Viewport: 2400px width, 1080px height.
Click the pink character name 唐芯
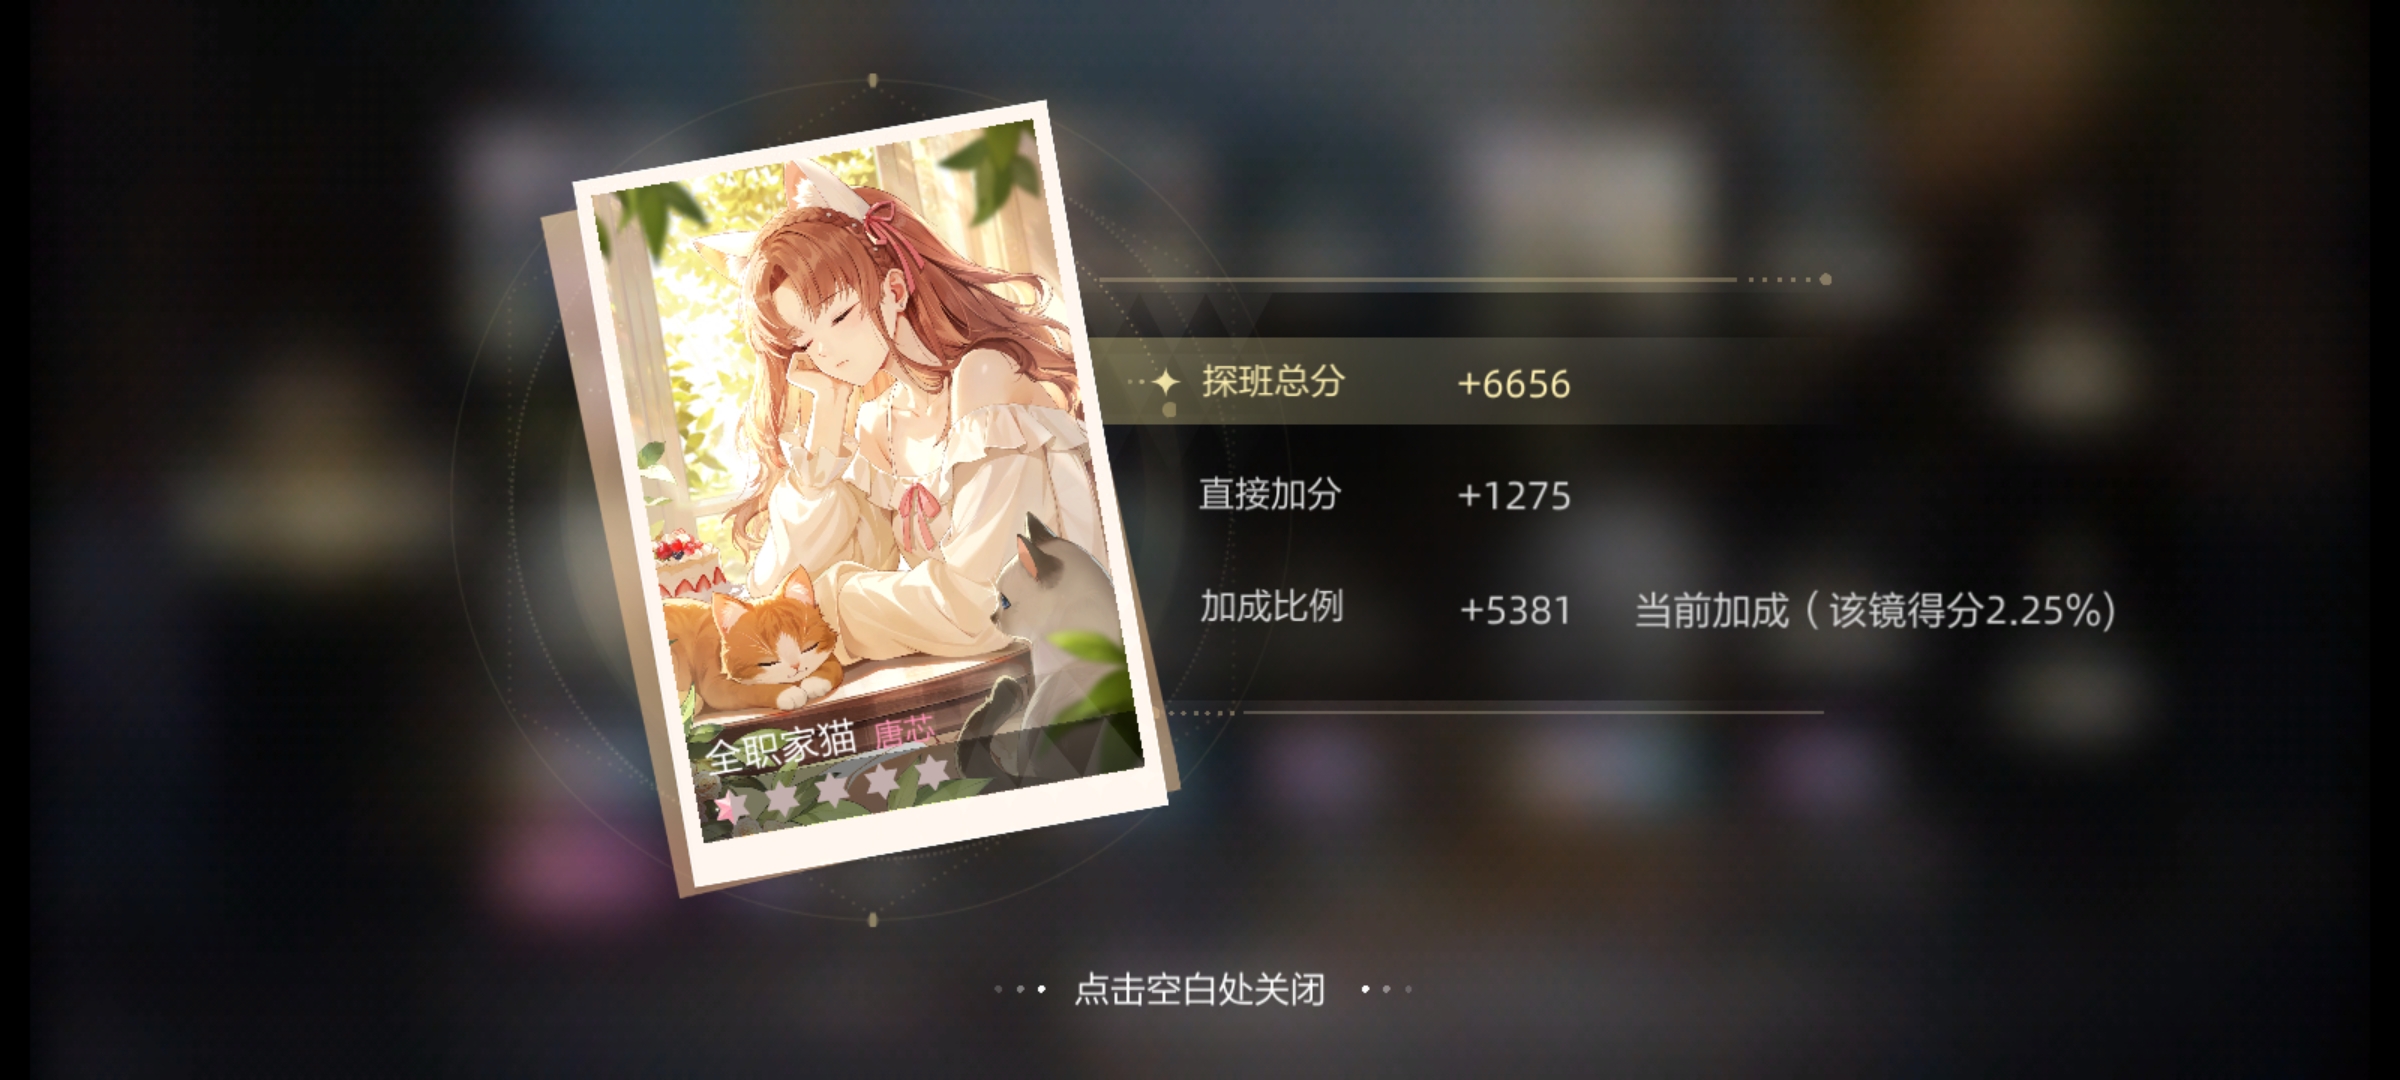click(904, 730)
